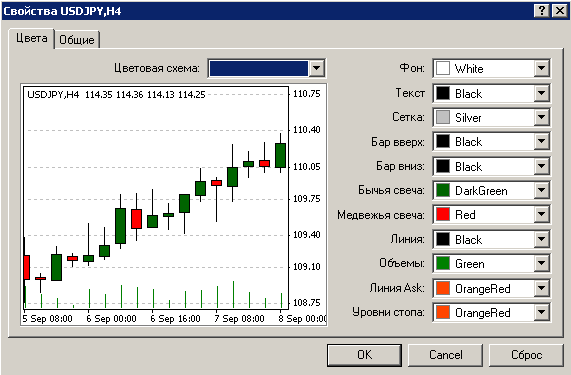Click the White swatch for Фон
This screenshot has width=571, height=375.
[443, 68]
